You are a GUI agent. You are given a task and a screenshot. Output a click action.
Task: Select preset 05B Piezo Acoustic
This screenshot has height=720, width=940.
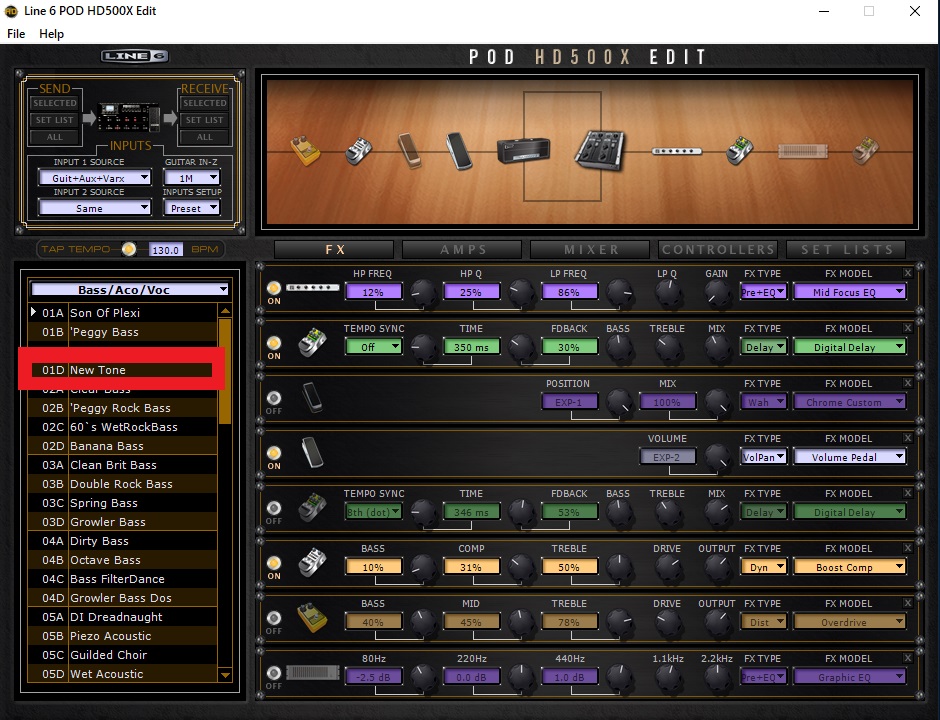pyautogui.click(x=122, y=635)
